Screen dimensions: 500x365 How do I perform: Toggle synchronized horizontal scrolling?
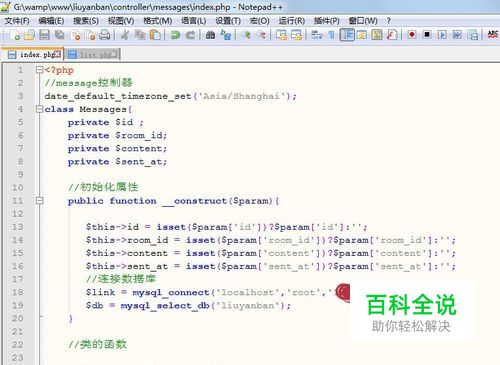click(296, 35)
